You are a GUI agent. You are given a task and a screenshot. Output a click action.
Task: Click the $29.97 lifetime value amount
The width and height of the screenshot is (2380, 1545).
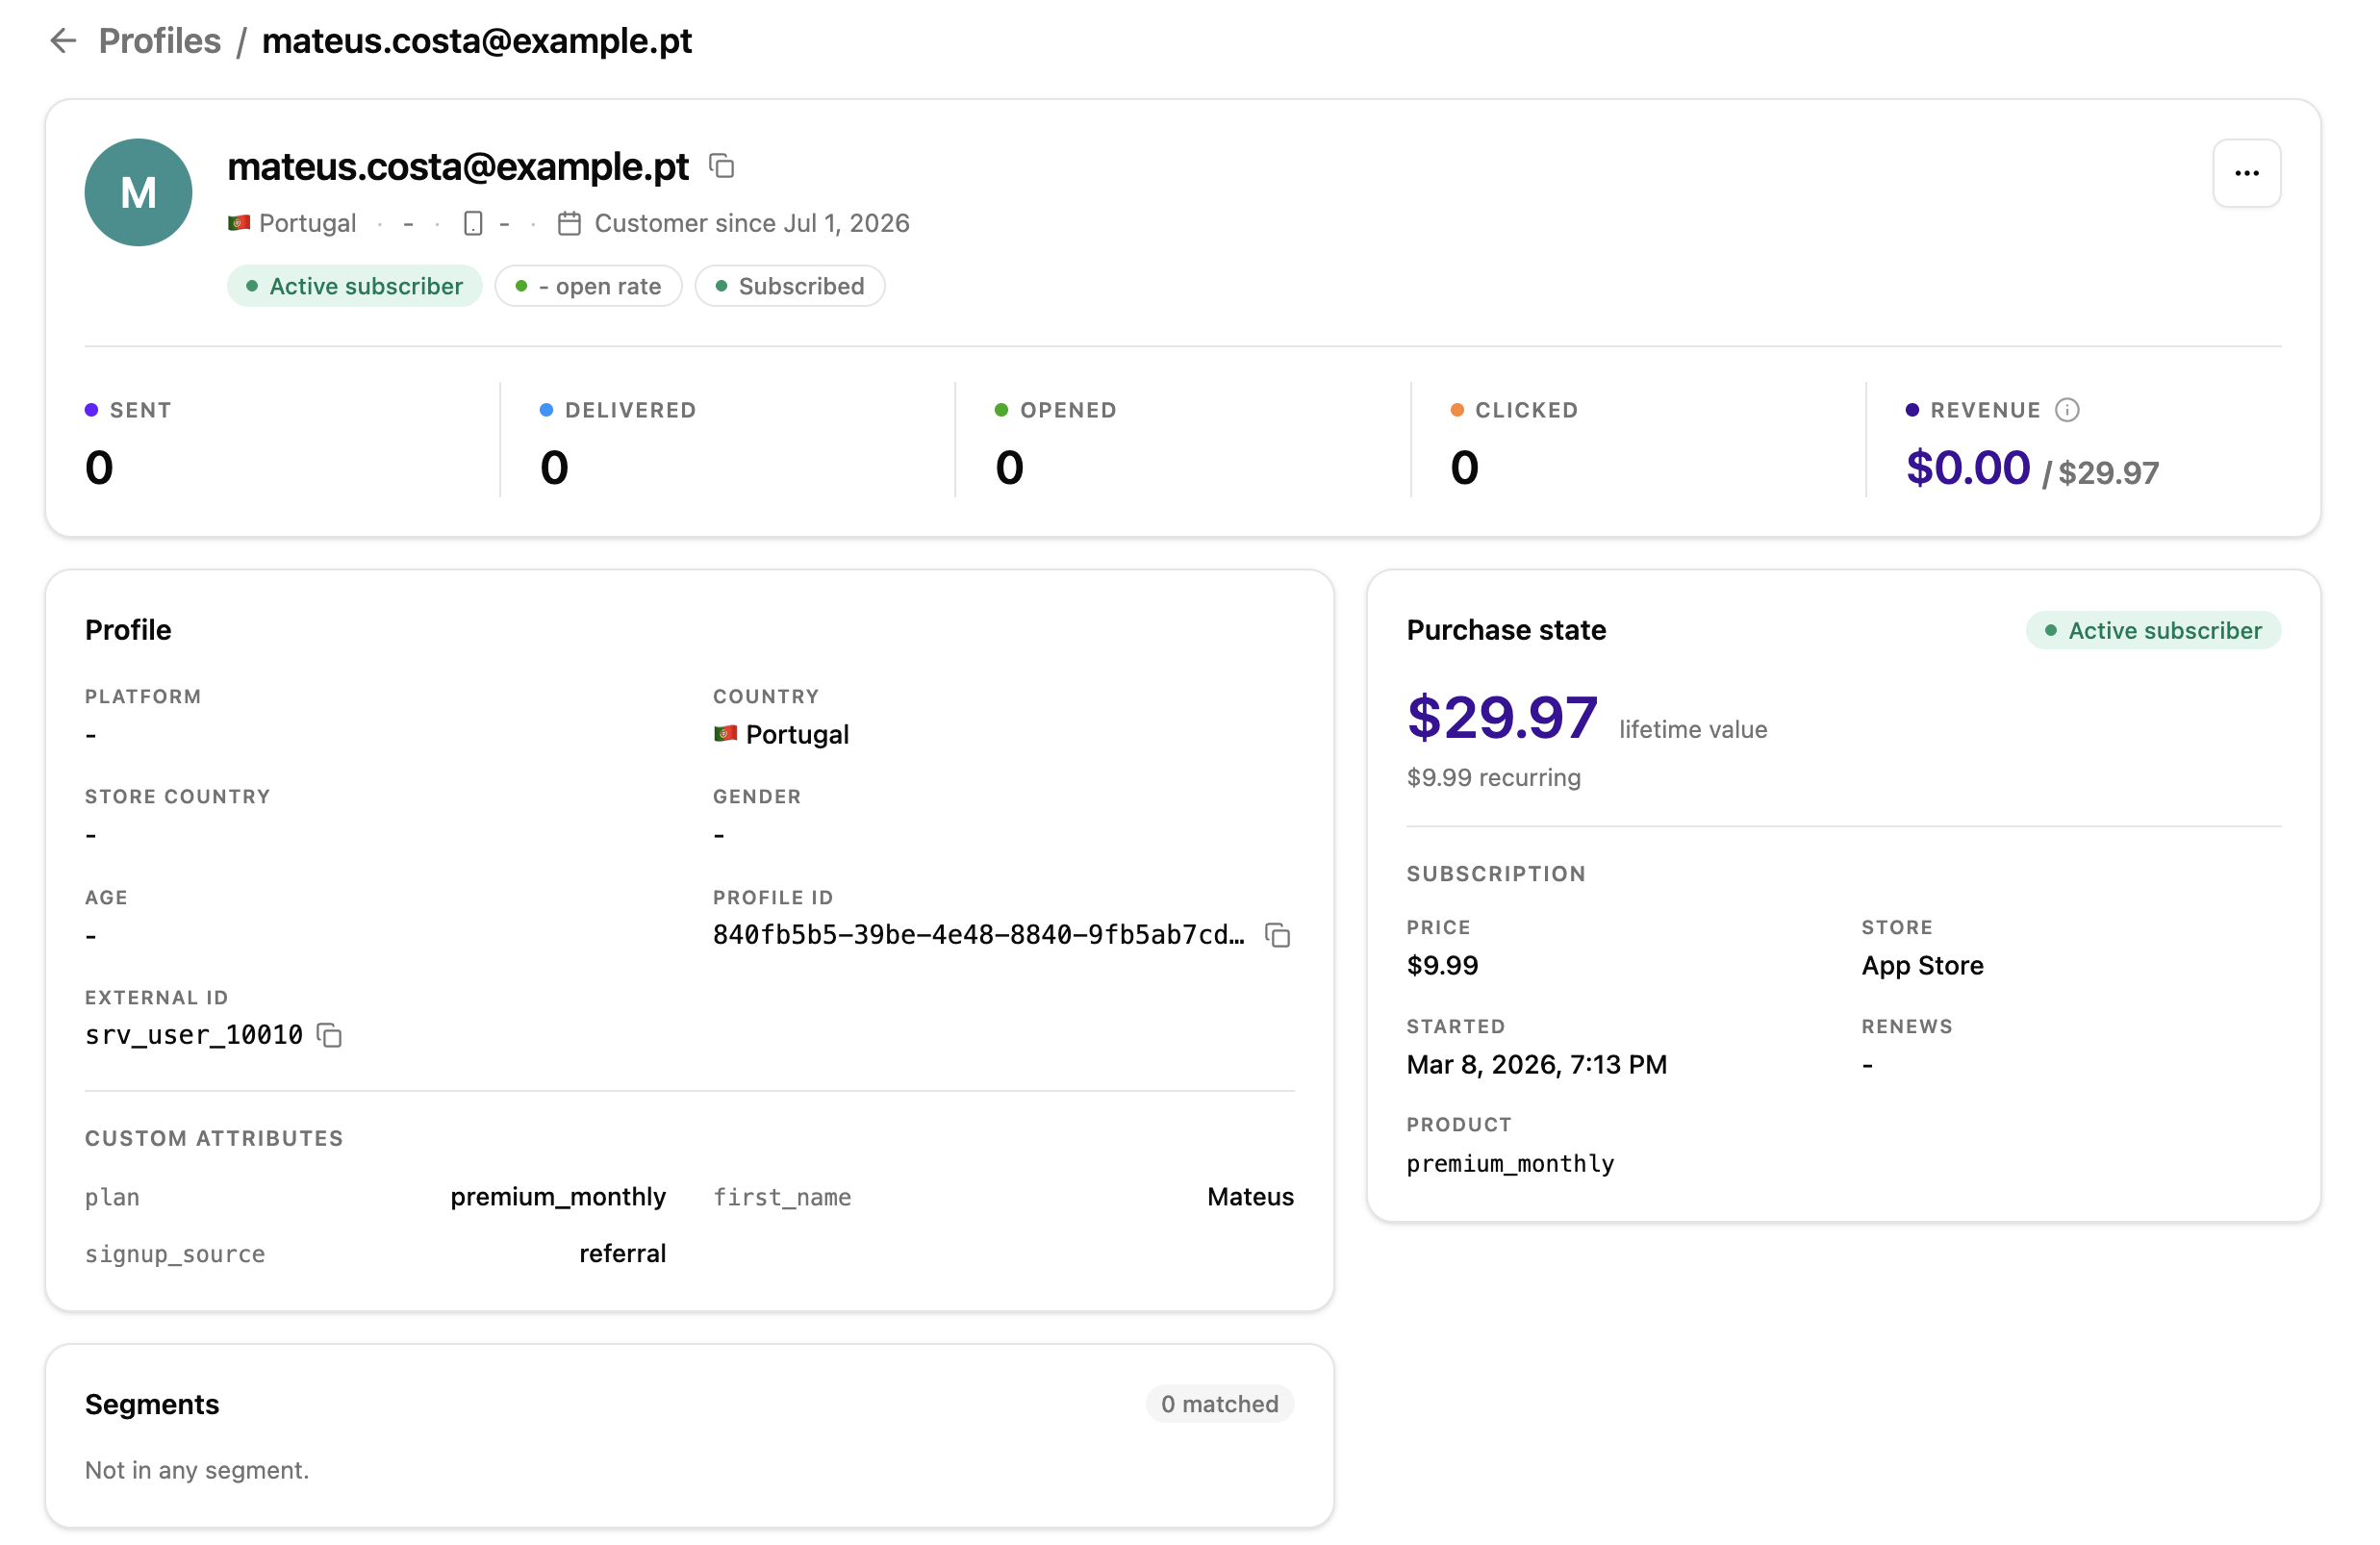pyautogui.click(x=1502, y=718)
